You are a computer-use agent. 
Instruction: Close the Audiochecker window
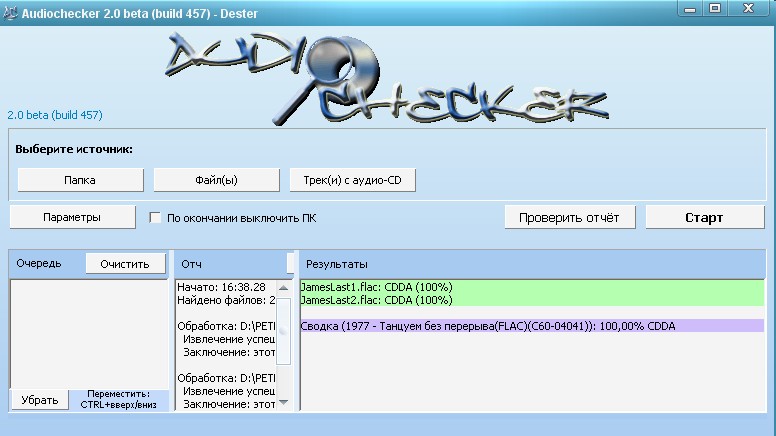pos(750,8)
